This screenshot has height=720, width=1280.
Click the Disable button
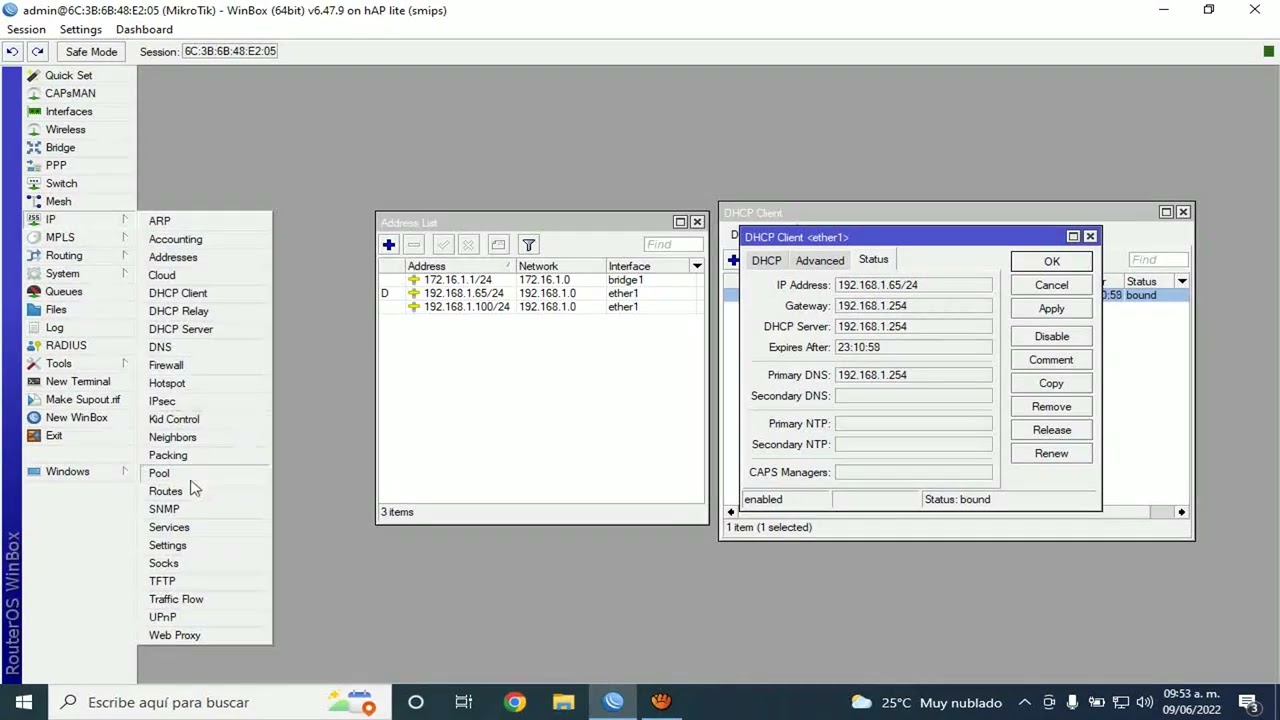[1052, 336]
